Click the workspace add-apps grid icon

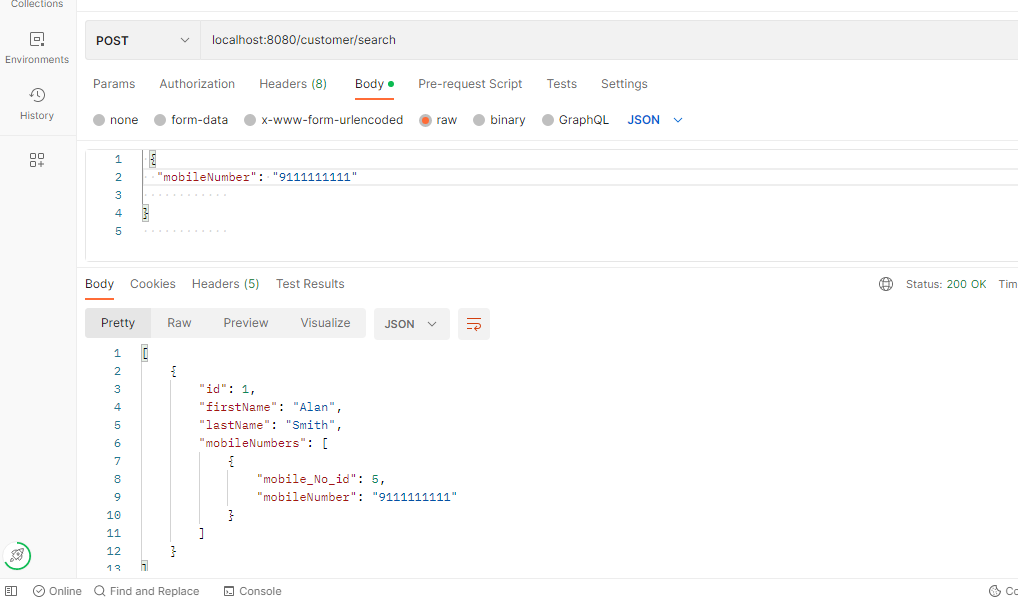37,160
